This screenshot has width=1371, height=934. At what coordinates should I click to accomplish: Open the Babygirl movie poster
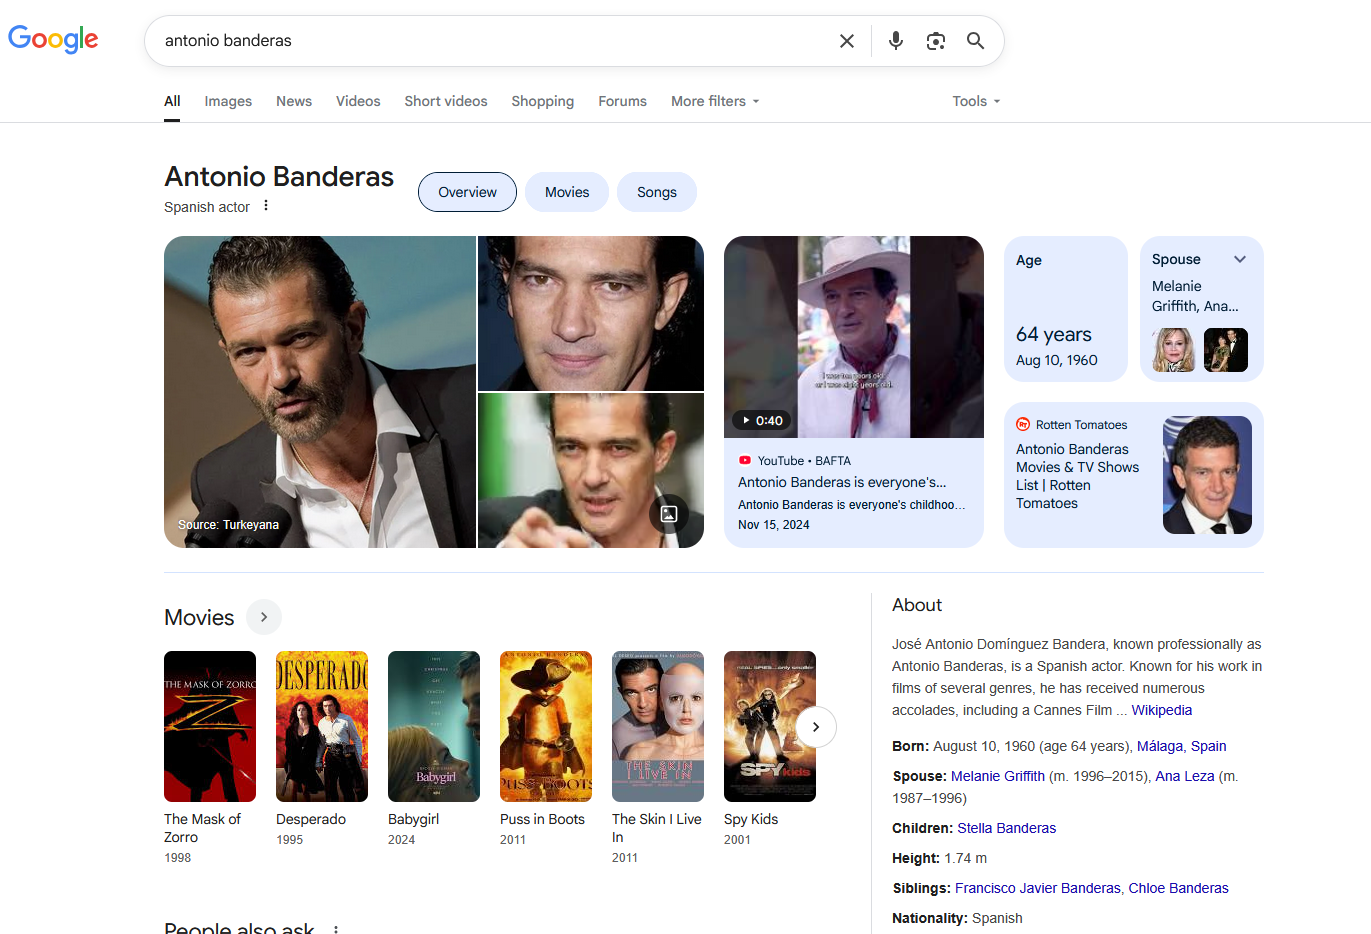[x=434, y=726]
